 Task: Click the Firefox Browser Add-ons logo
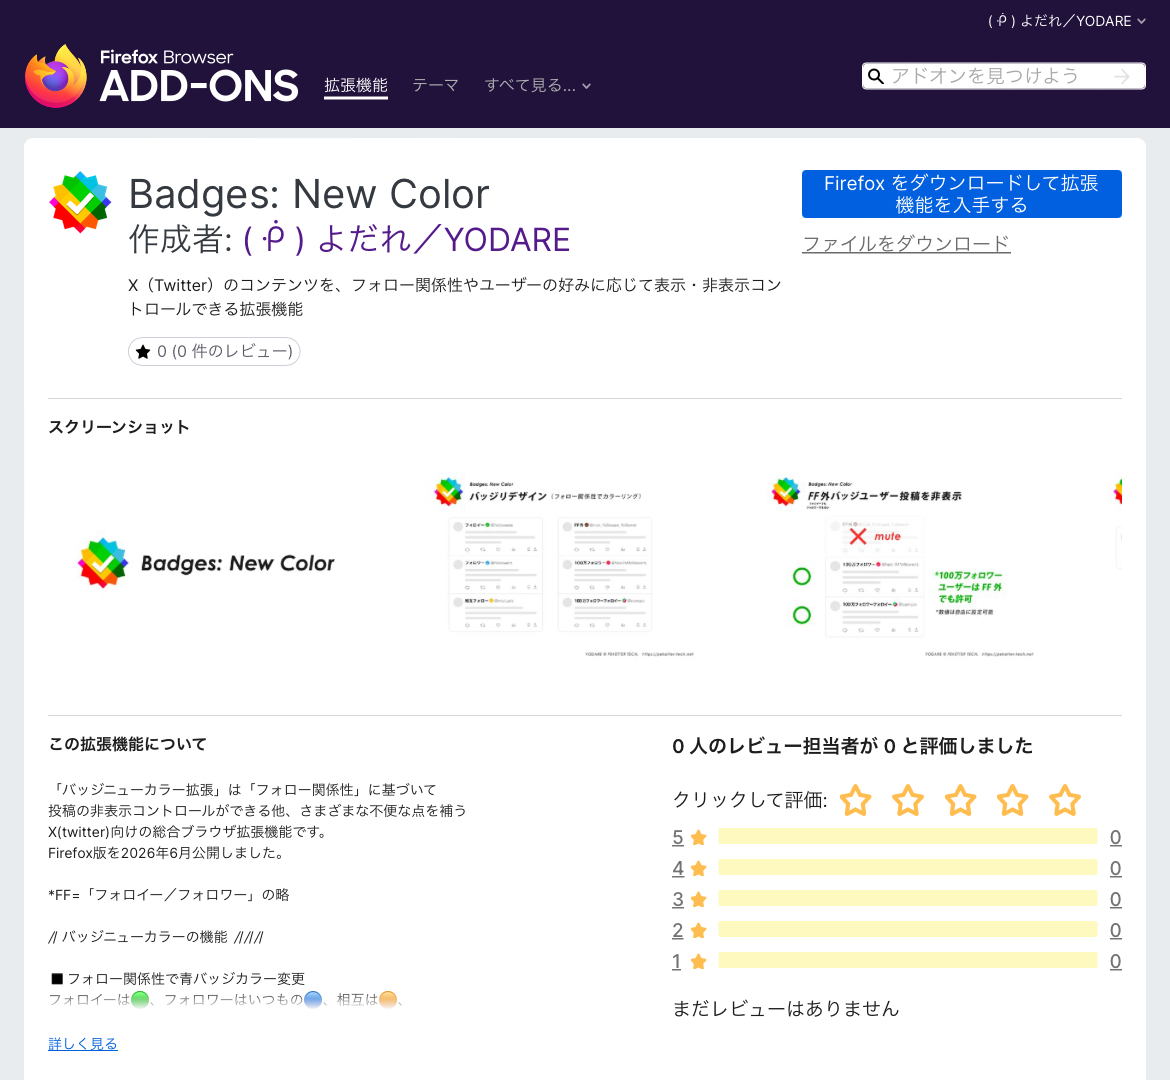(161, 76)
